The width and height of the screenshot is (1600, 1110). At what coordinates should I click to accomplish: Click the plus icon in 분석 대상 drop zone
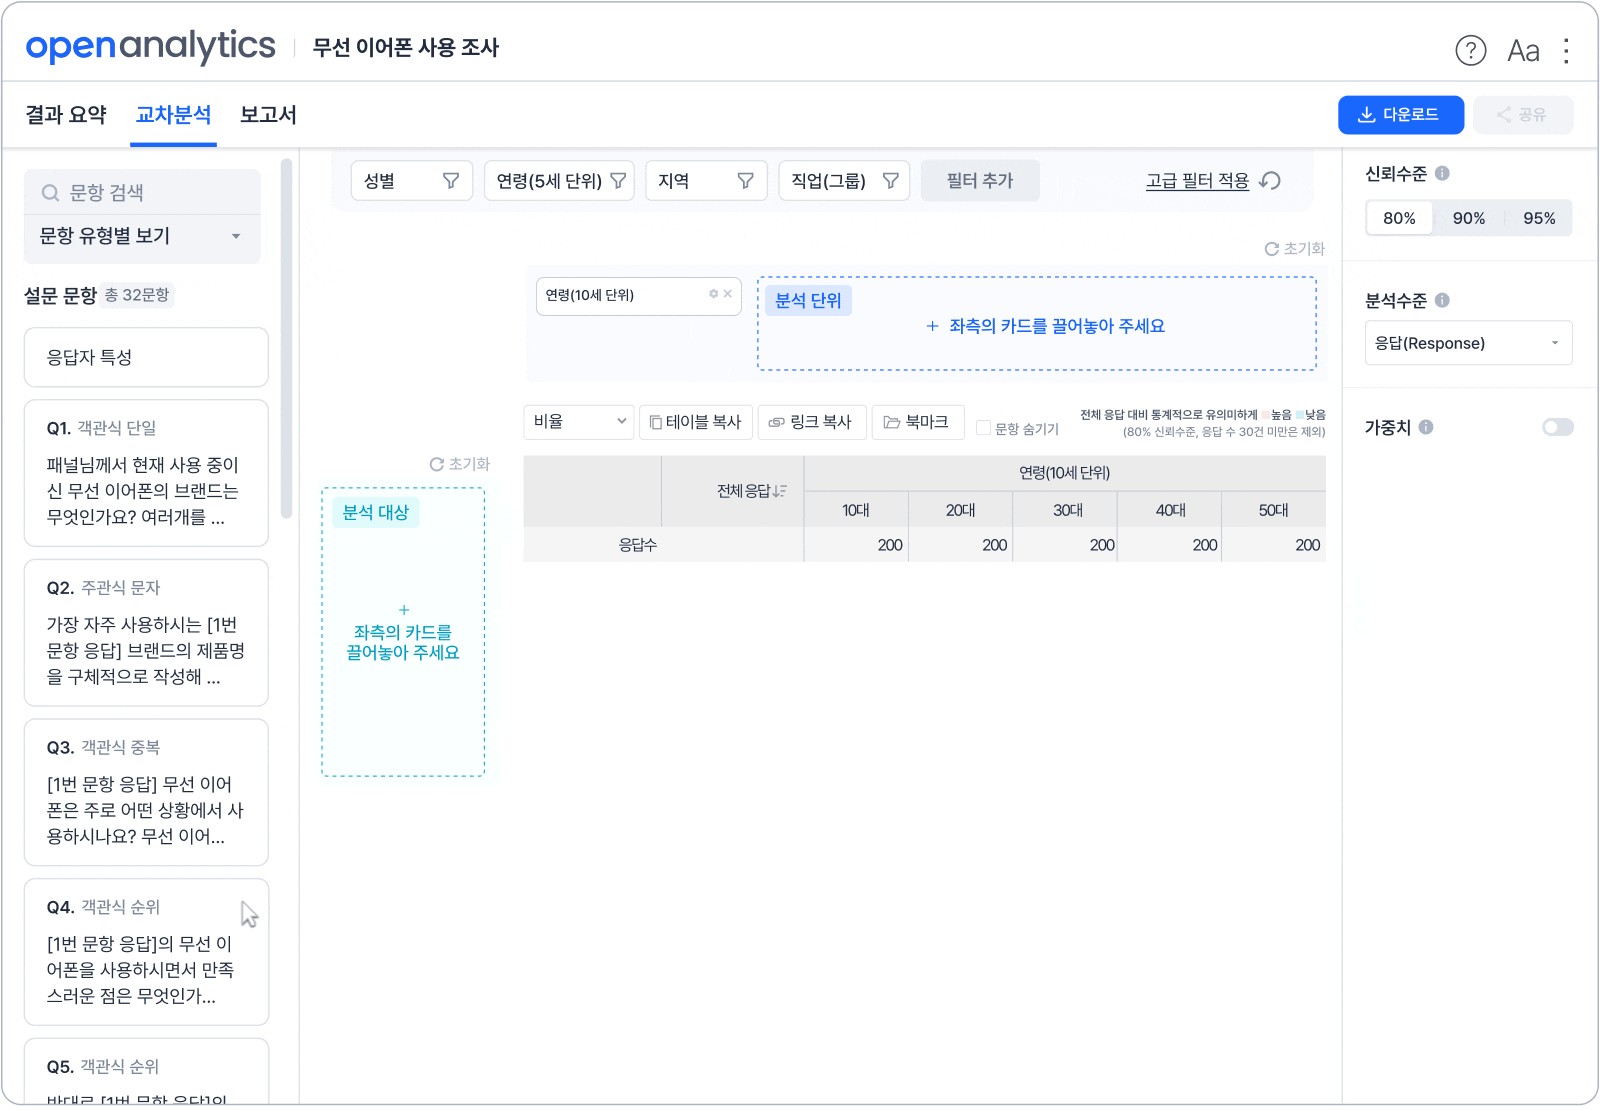pyautogui.click(x=404, y=610)
